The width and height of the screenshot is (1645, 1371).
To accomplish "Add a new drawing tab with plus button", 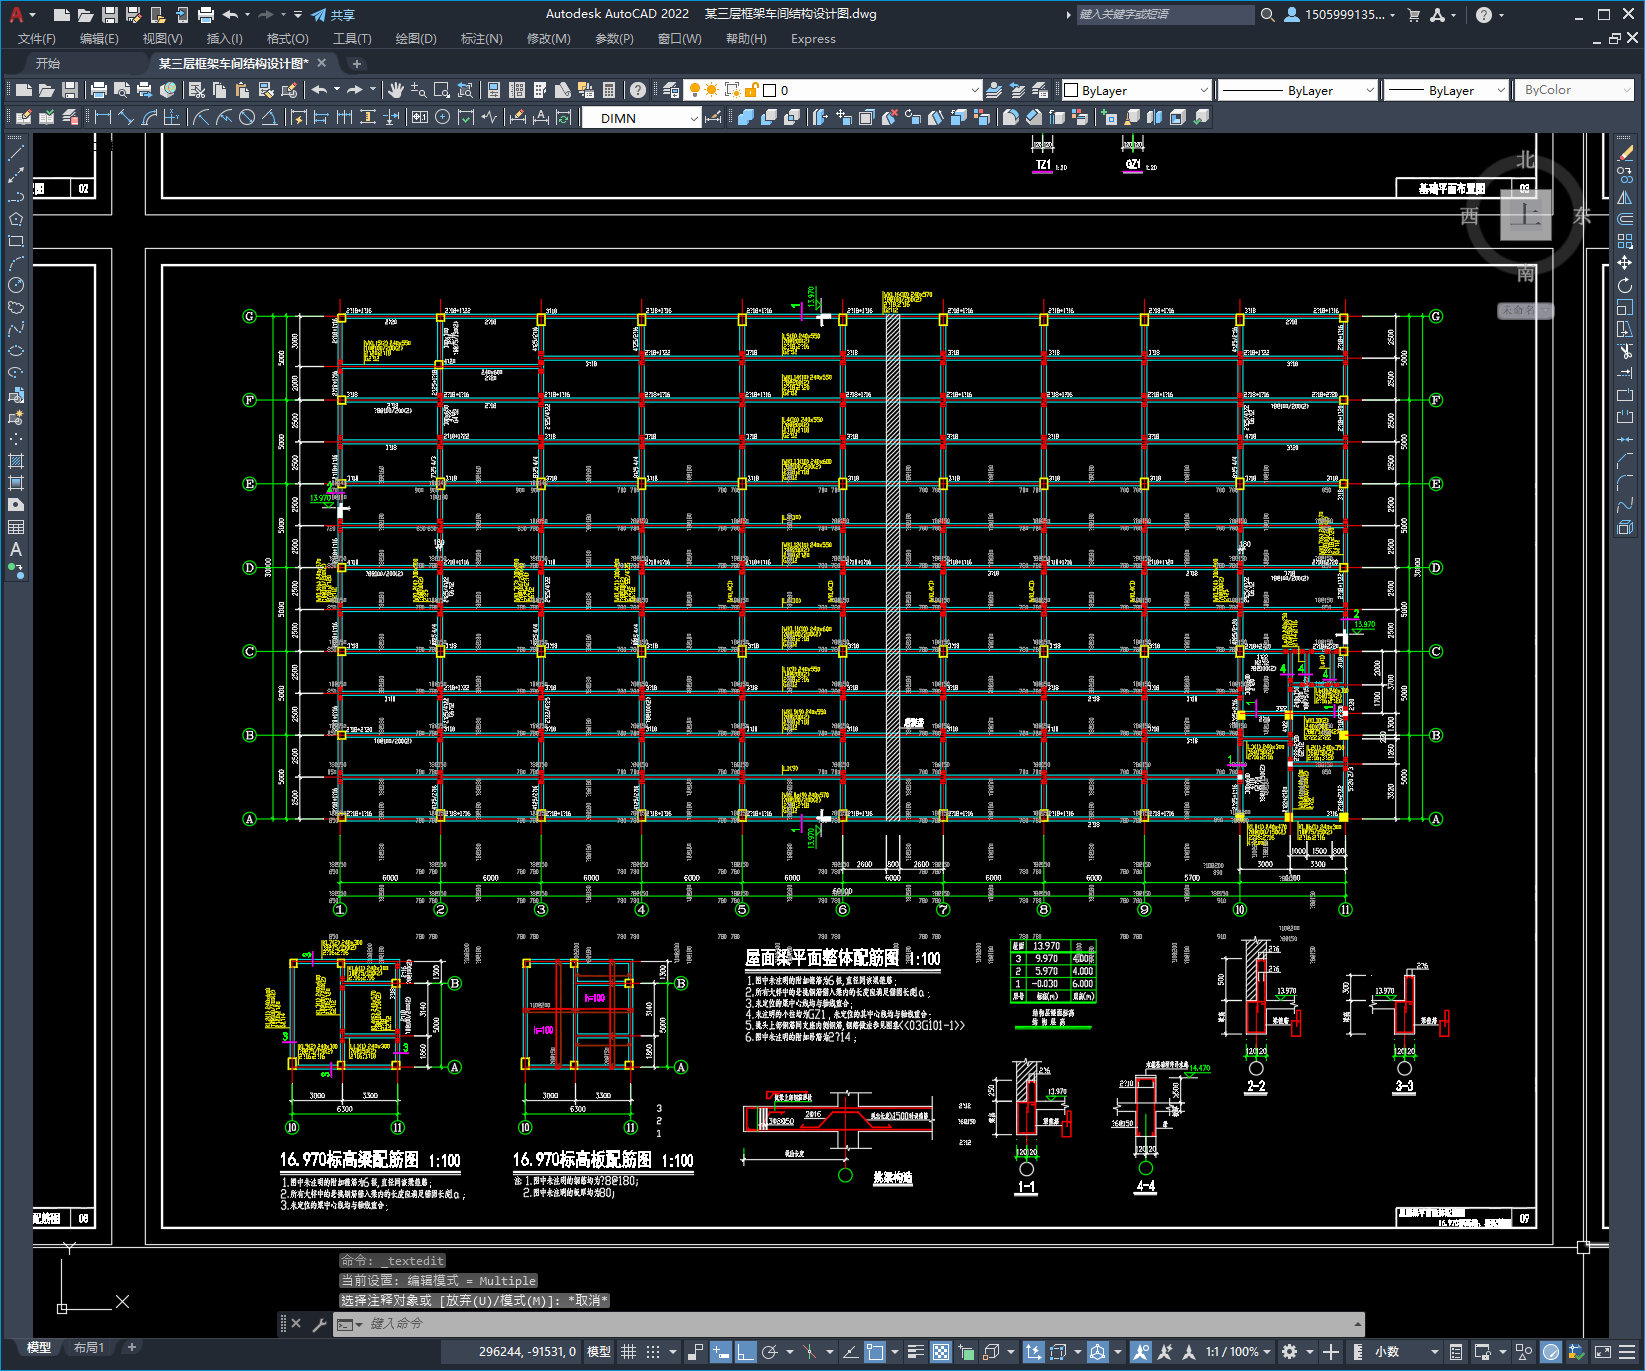I will coord(357,63).
